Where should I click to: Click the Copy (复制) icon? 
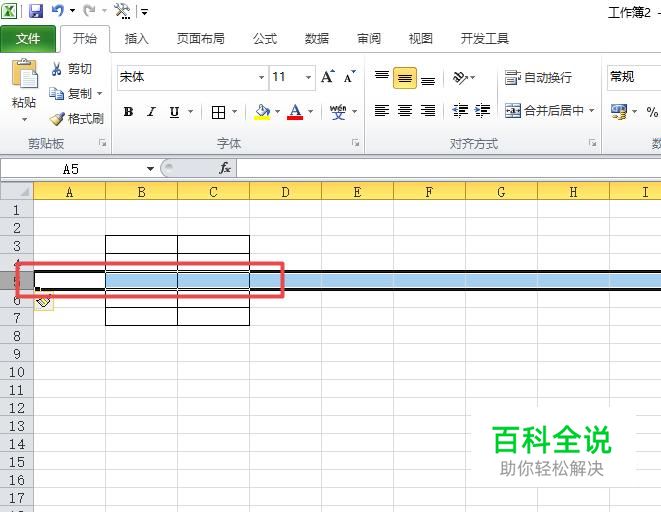point(56,93)
